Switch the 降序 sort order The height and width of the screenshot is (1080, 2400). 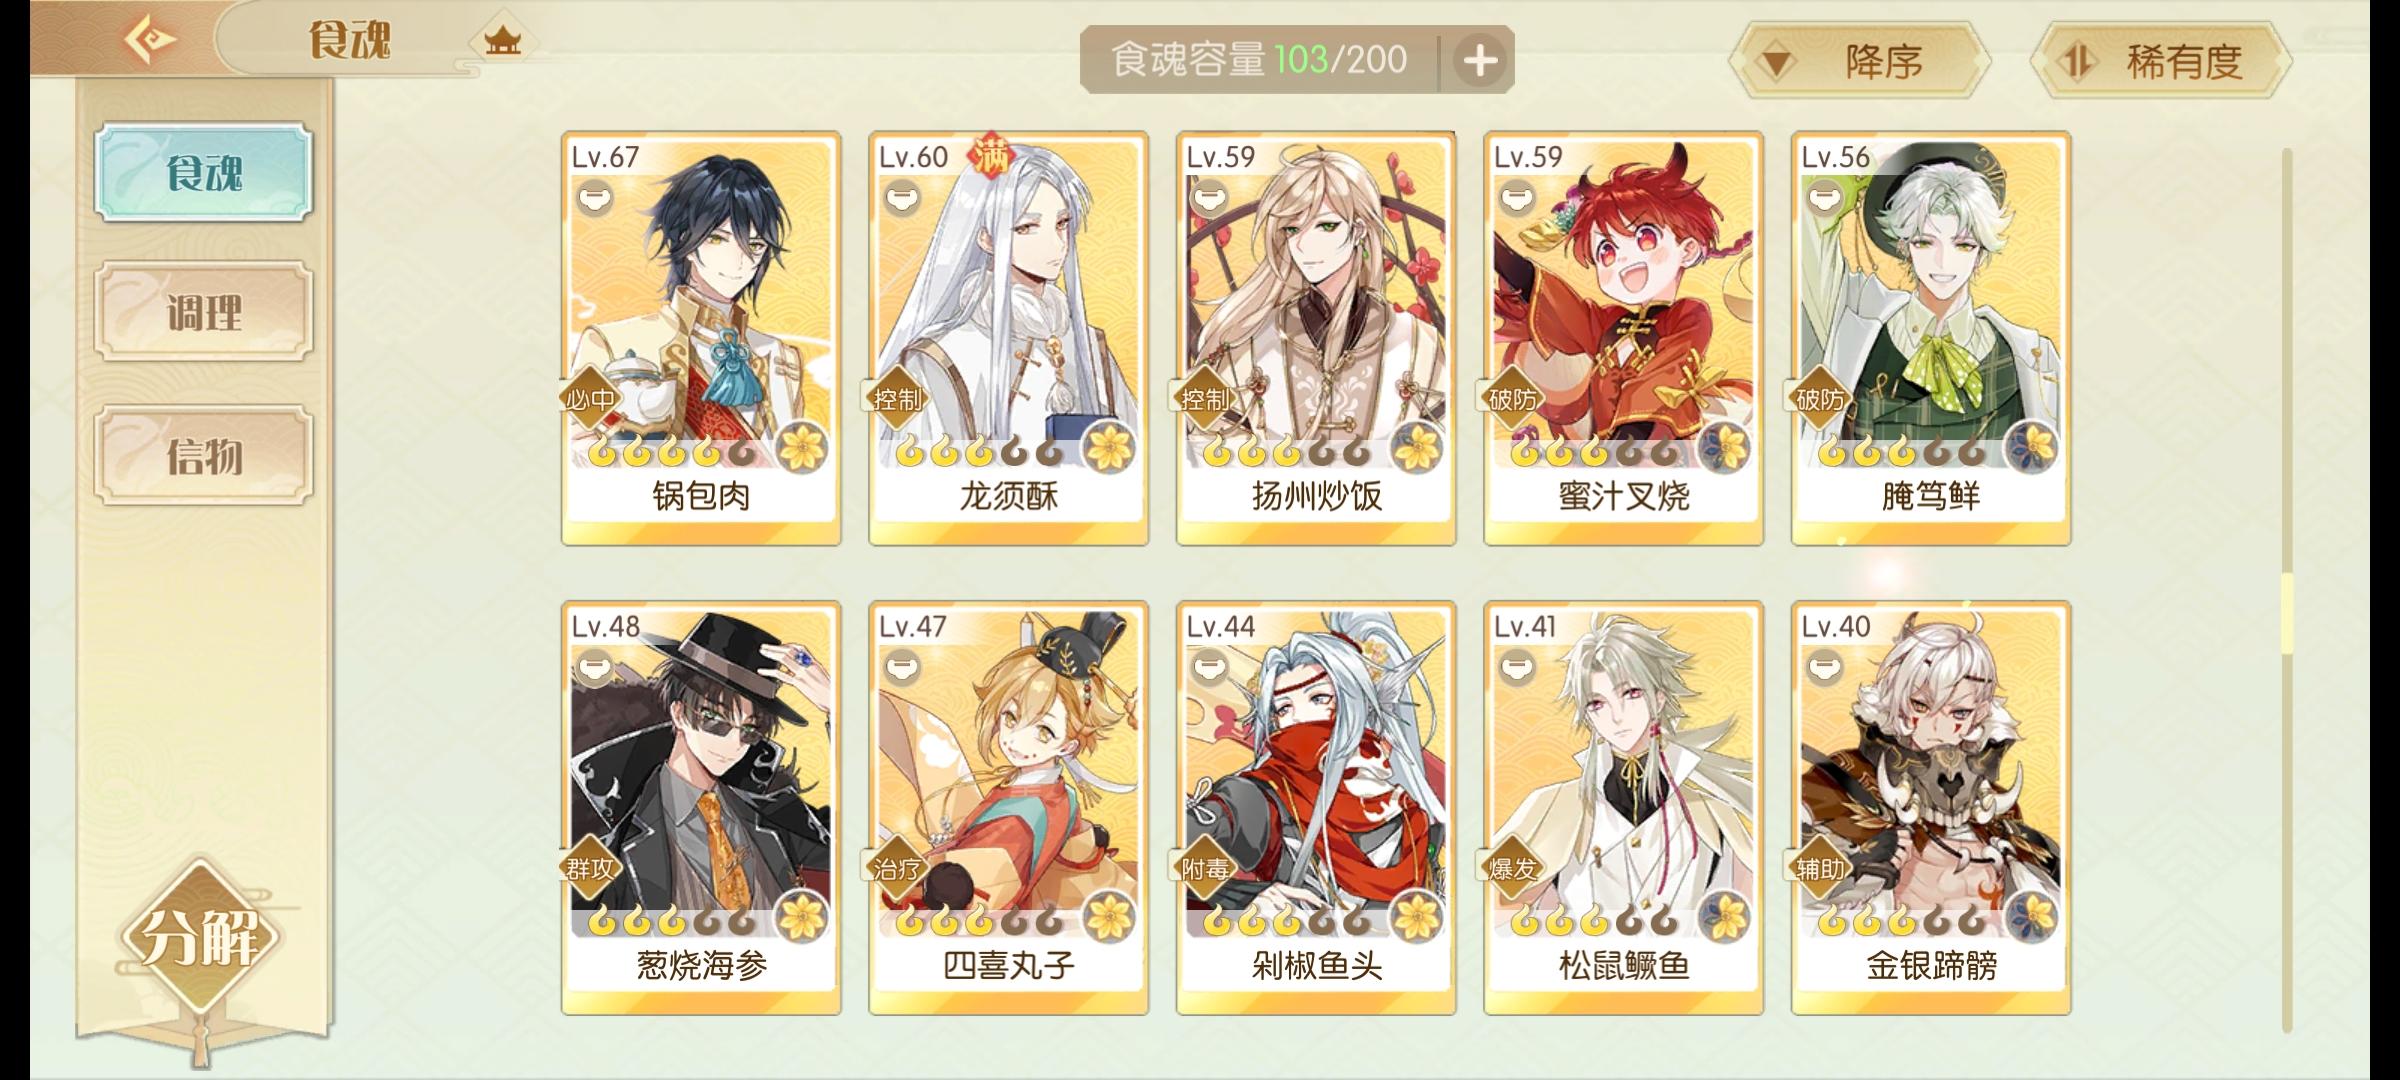(1859, 61)
